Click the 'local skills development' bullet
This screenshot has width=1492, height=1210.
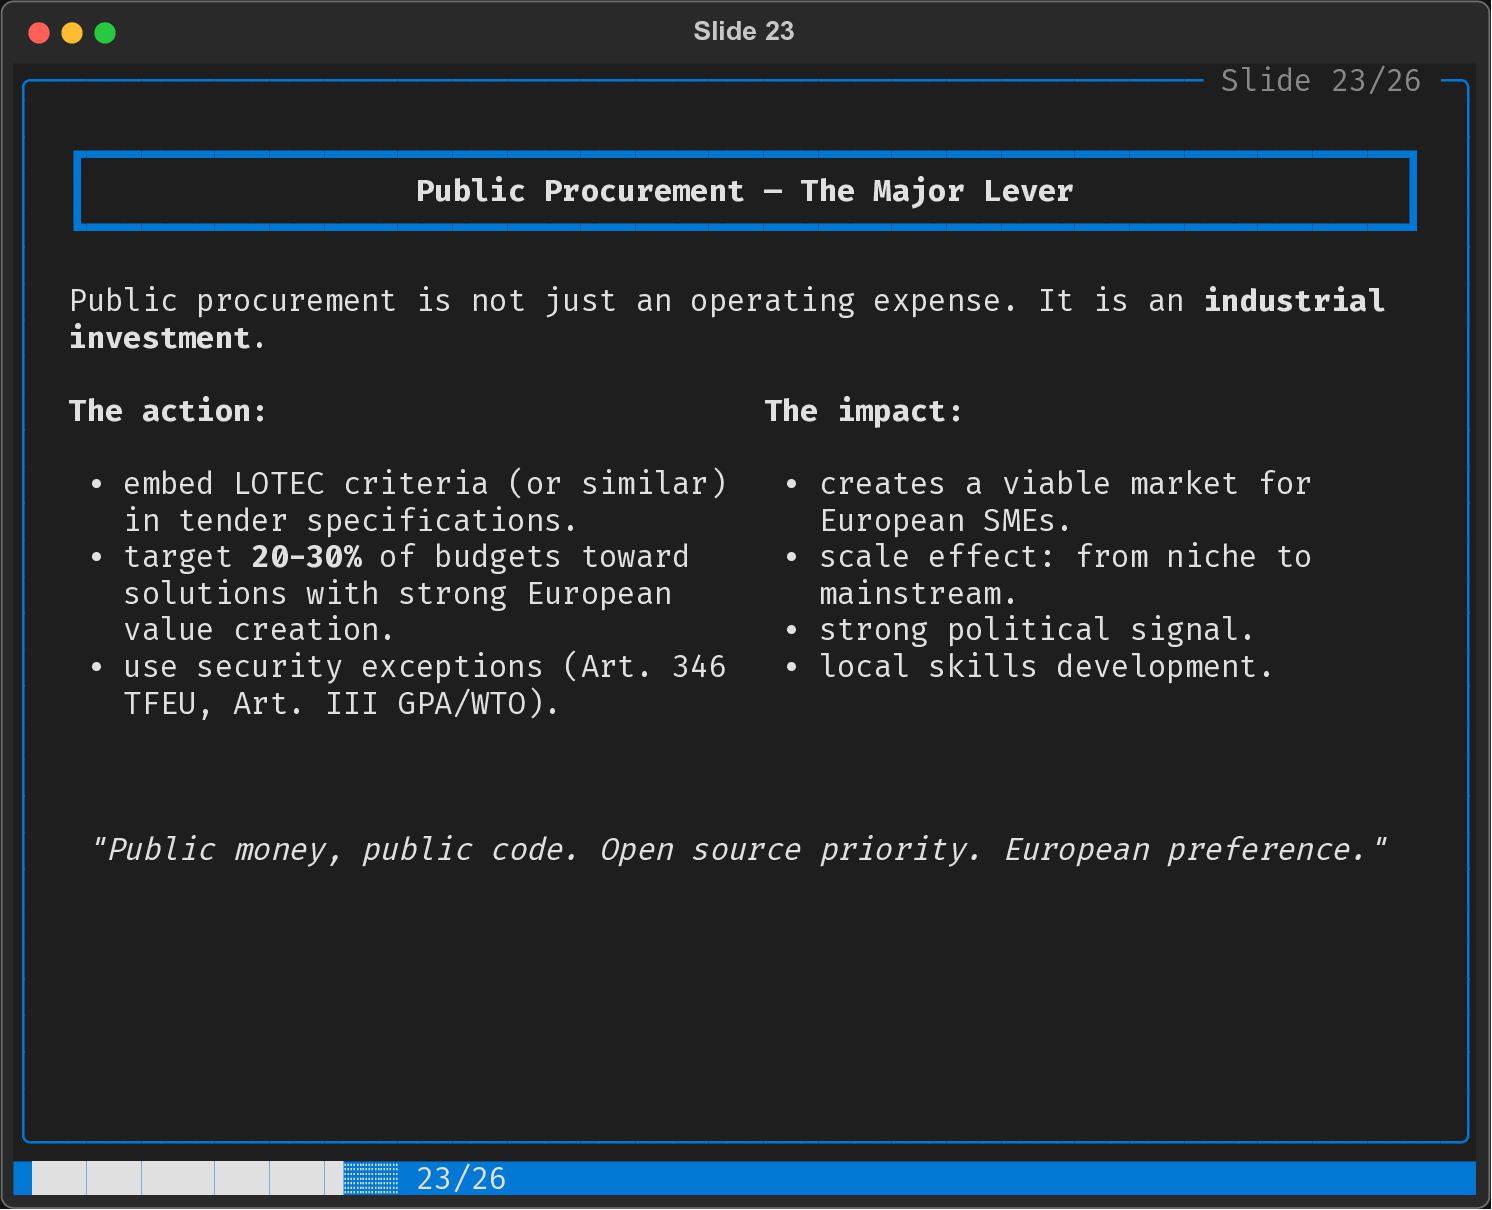click(x=1045, y=667)
